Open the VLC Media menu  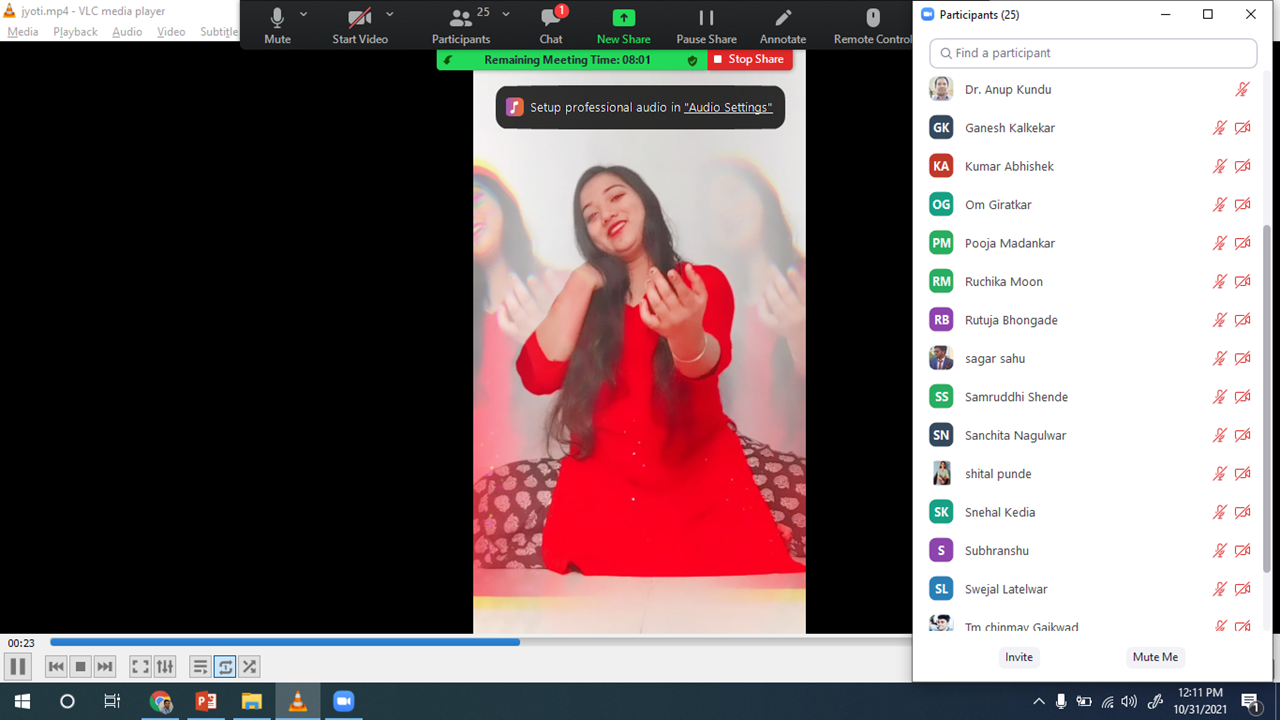point(23,32)
